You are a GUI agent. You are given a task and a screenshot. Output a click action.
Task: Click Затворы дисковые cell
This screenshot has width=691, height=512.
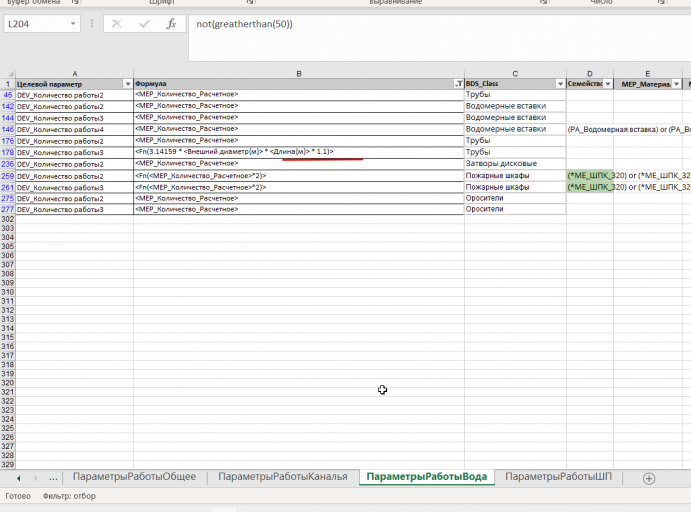515,163
